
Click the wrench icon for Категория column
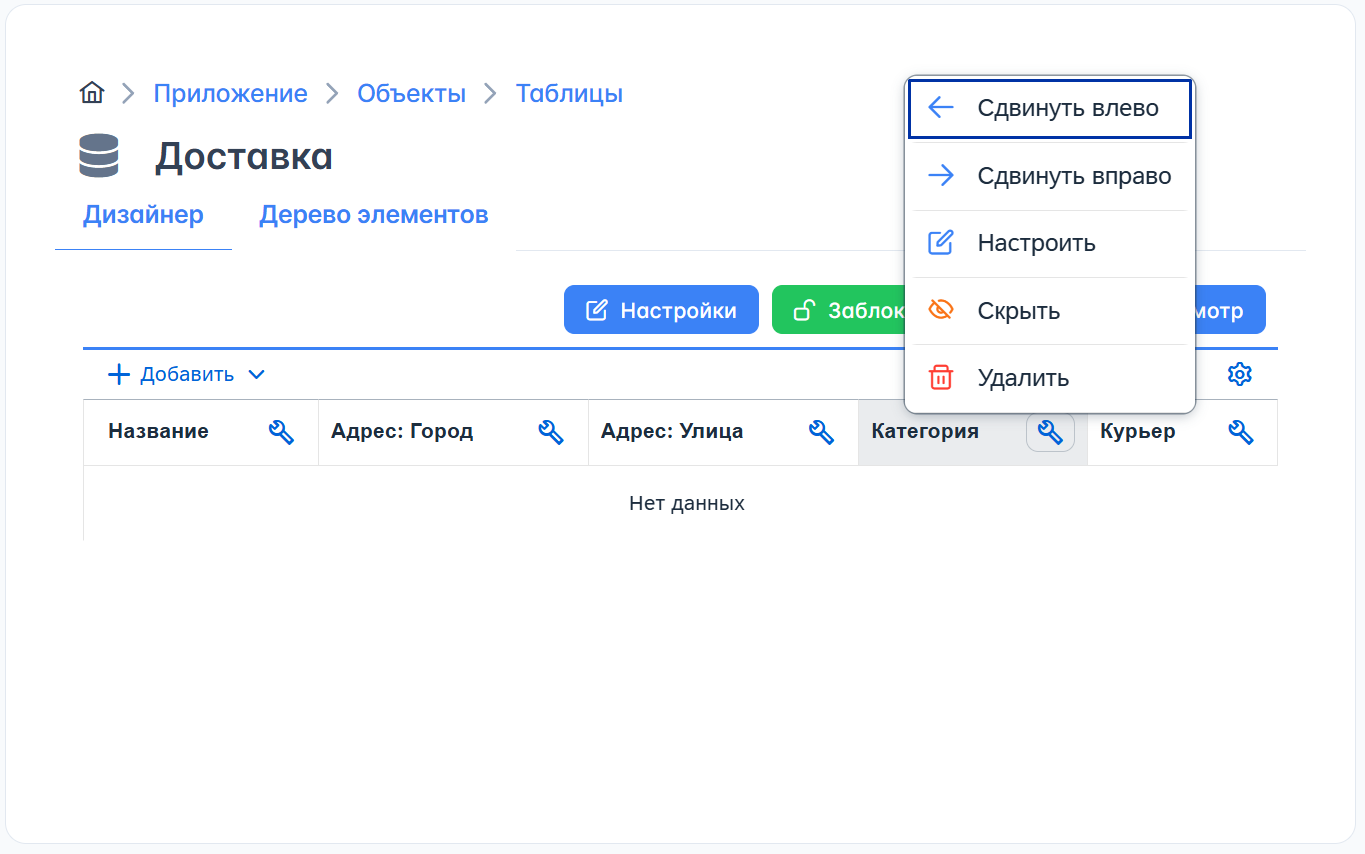click(x=1050, y=432)
